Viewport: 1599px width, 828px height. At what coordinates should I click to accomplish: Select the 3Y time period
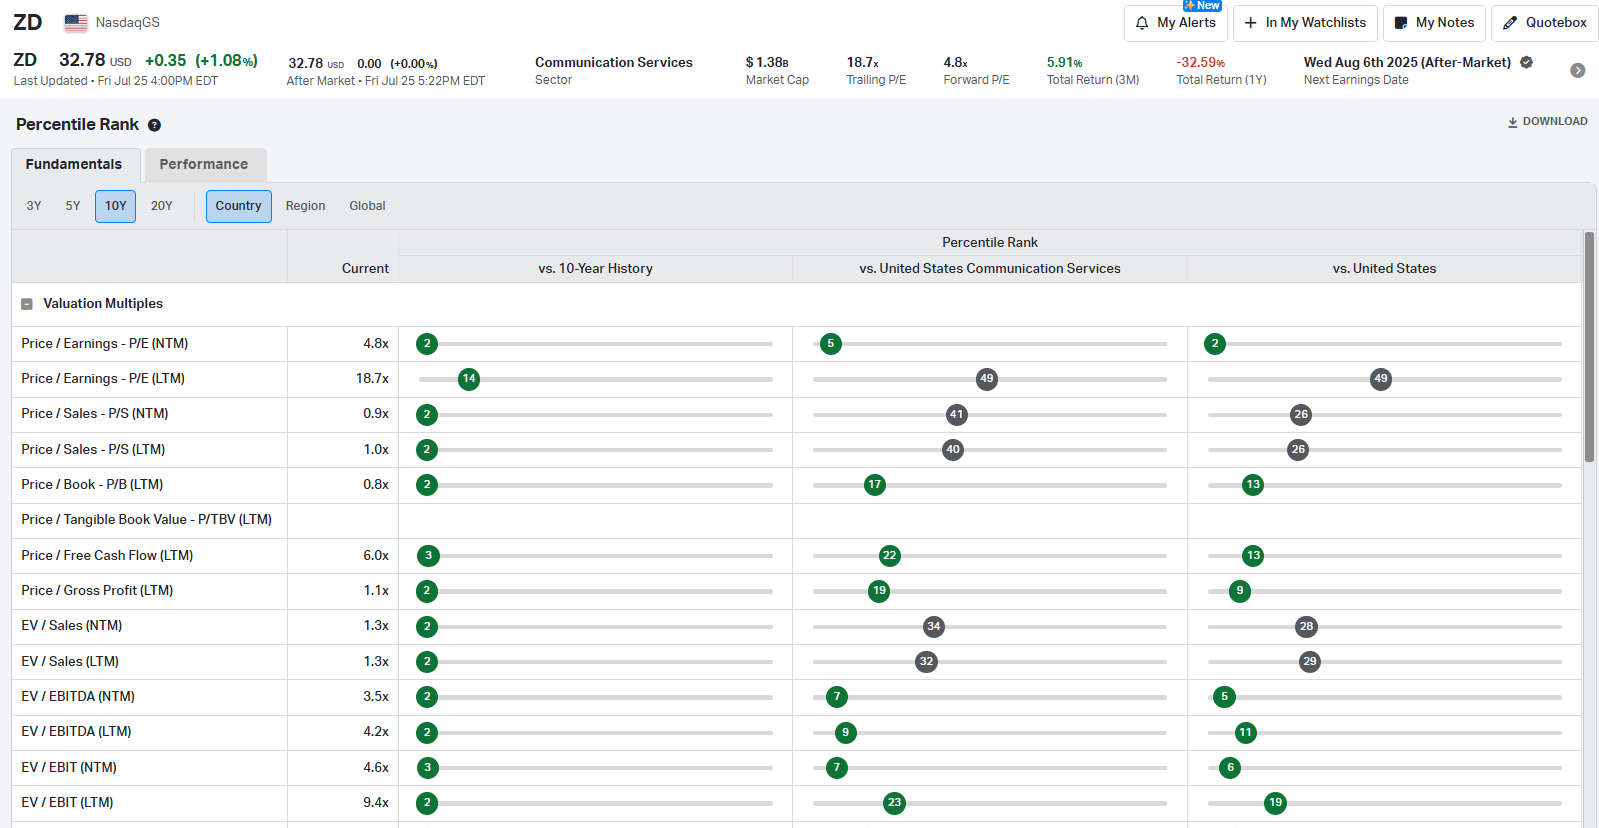(34, 206)
